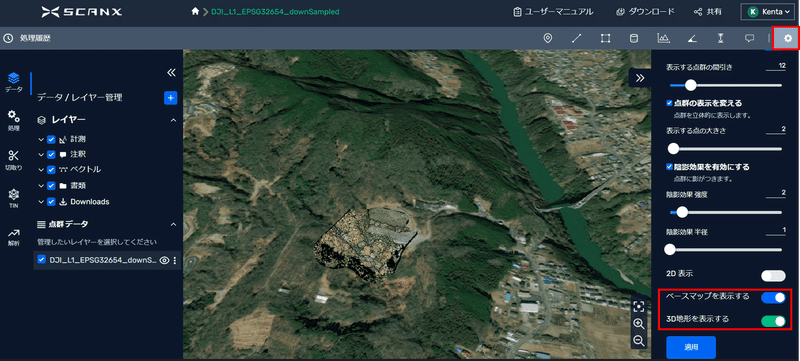Uncheck 点群の表示を変える checkbox

[670, 102]
